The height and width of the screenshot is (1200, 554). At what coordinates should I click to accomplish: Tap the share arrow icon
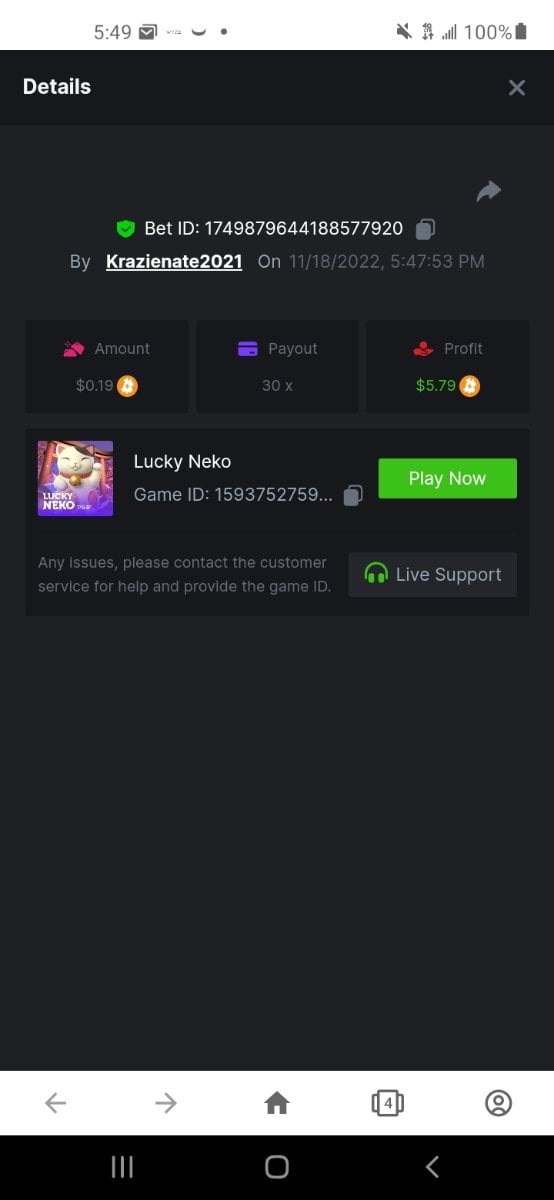(x=488, y=191)
